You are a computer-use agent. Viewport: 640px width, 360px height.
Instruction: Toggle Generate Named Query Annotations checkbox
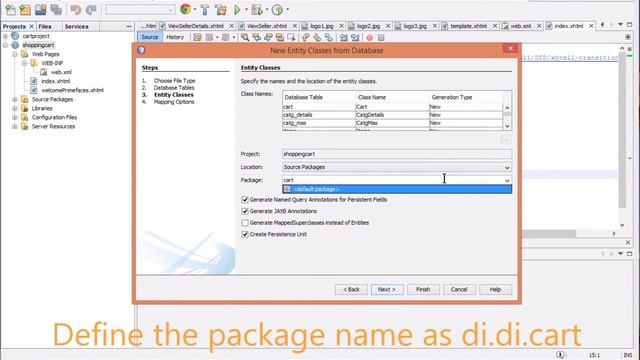245,200
